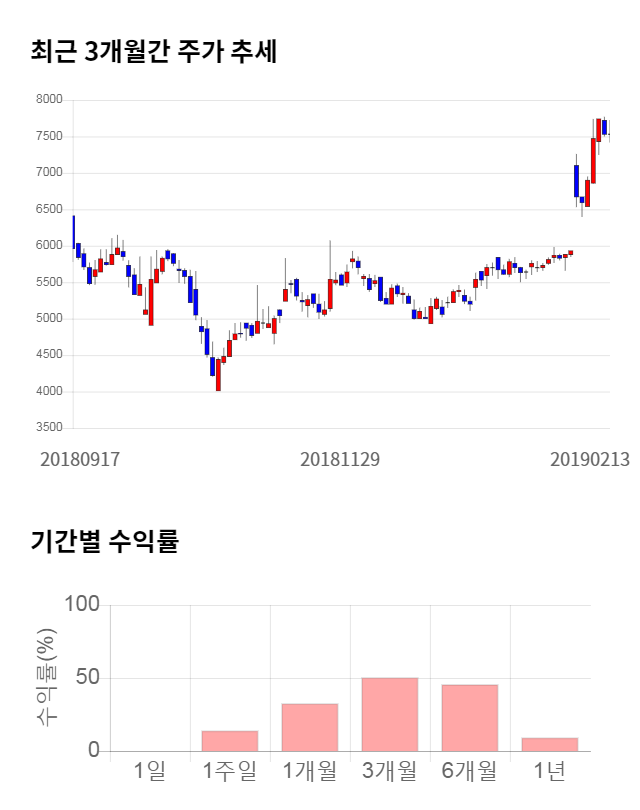Select the 1개월 period label
640x810 pixels.
pos(310,771)
